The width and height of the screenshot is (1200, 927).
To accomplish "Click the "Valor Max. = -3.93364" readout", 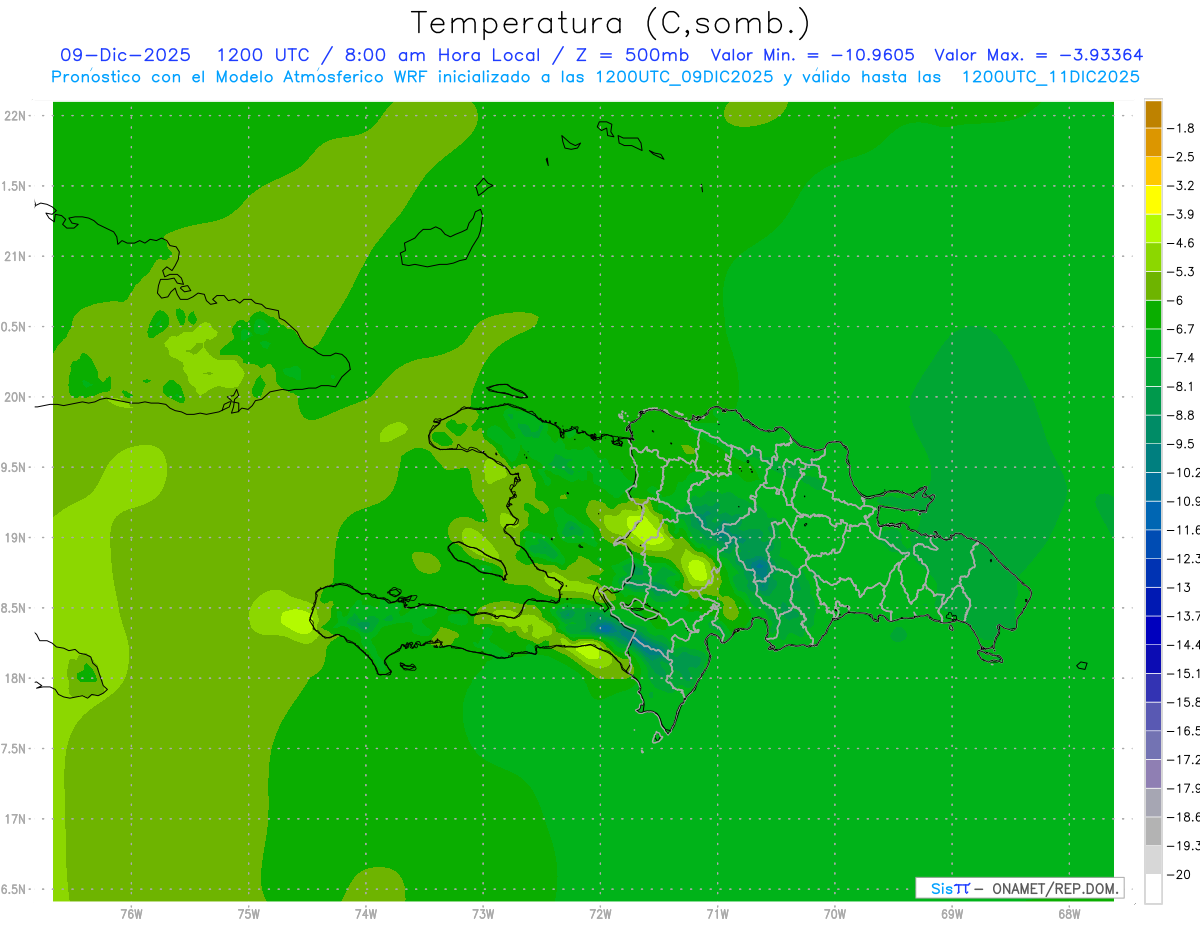I will (1038, 55).
